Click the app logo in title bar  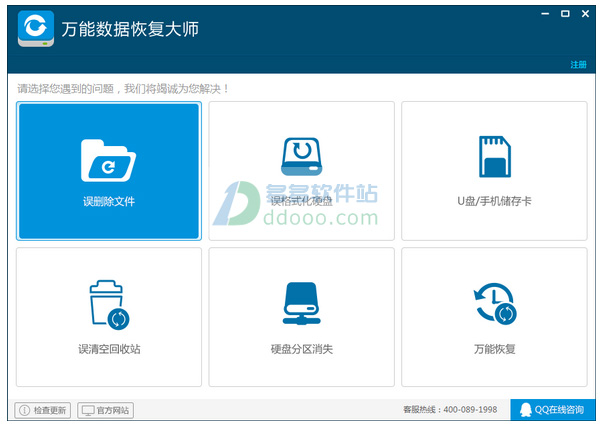pyautogui.click(x=36, y=29)
